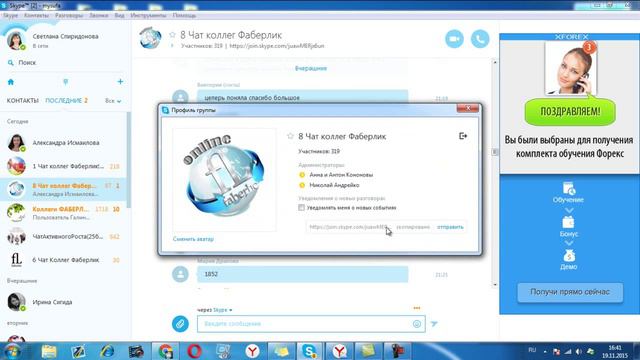This screenshot has width=640, height=360.
Task: Click the chat scrollbar up arrow
Action: click(x=495, y=62)
